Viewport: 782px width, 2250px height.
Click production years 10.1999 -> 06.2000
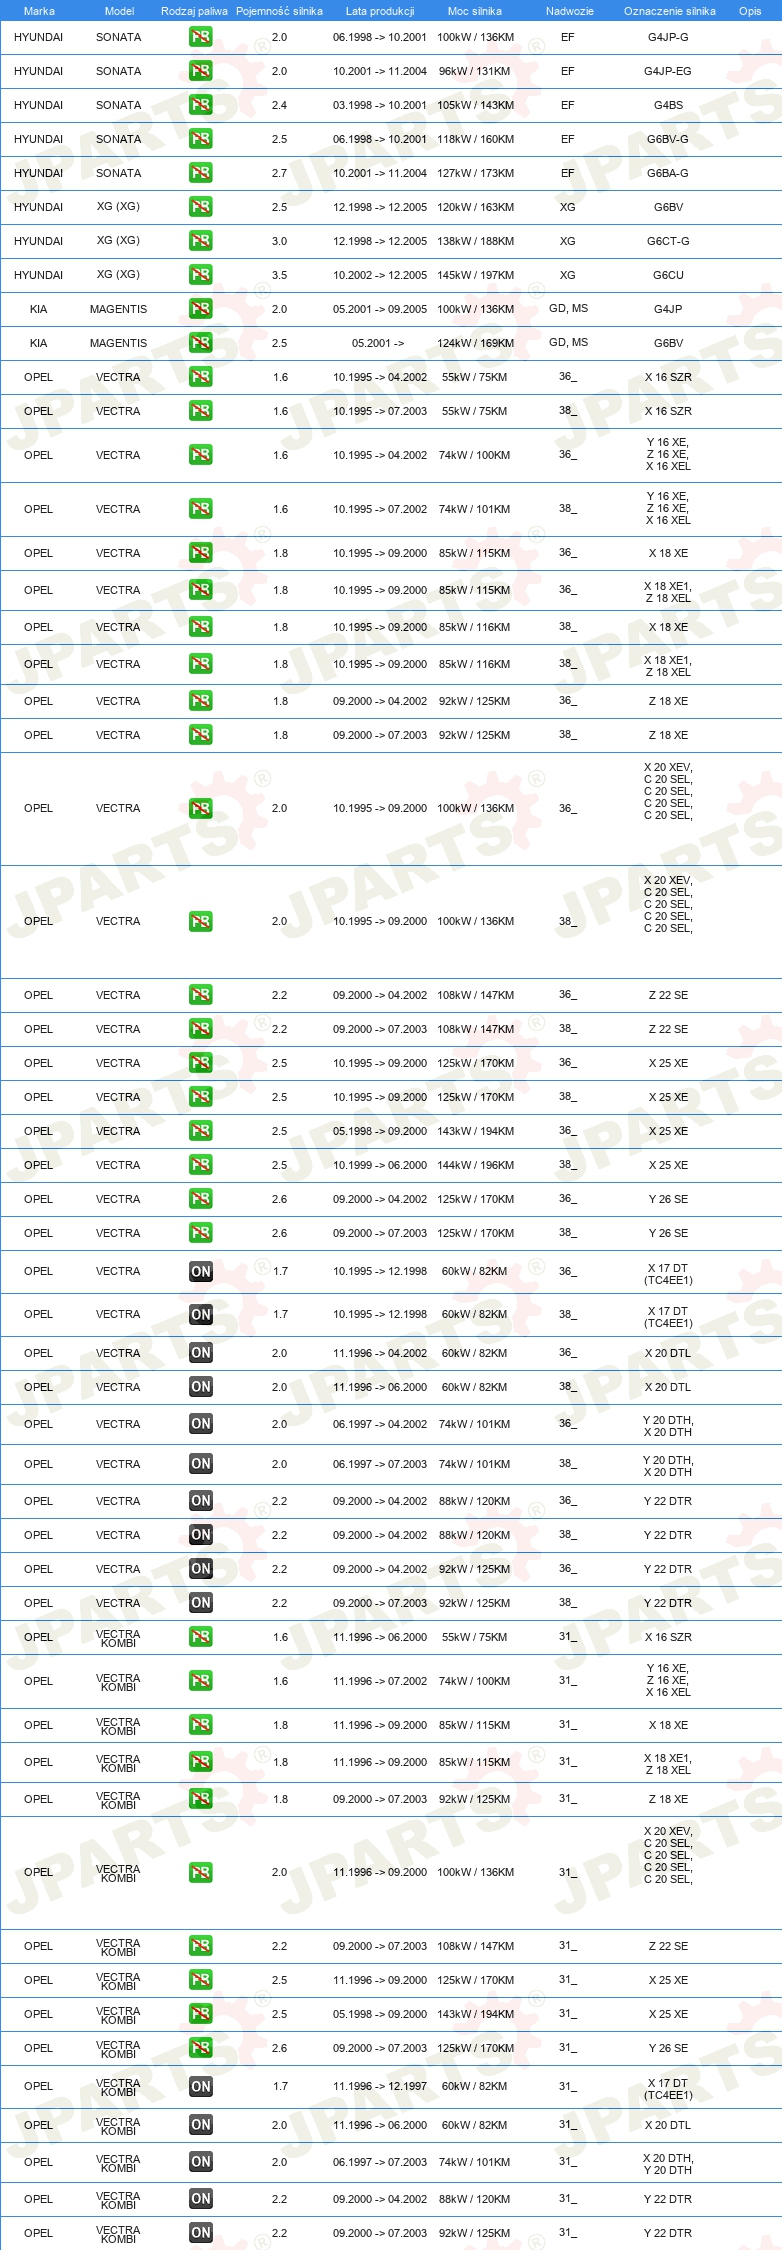point(380,1165)
